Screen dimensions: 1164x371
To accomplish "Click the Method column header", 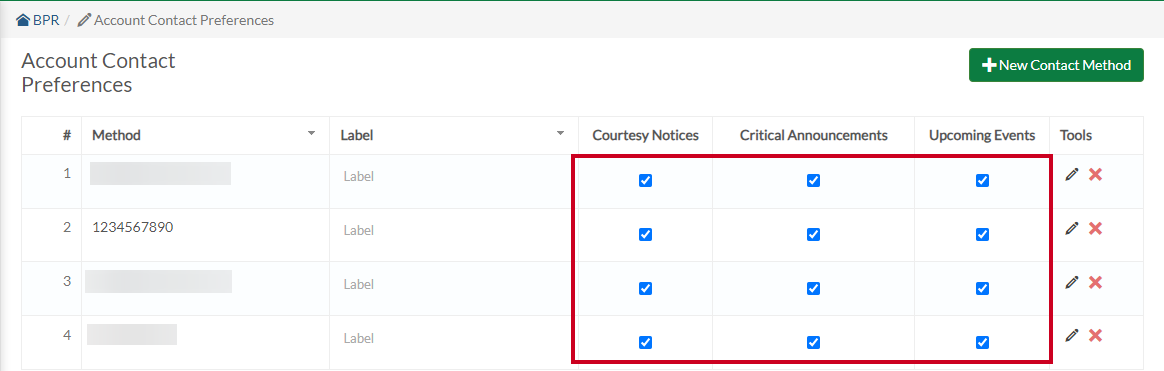I will tap(206, 135).
